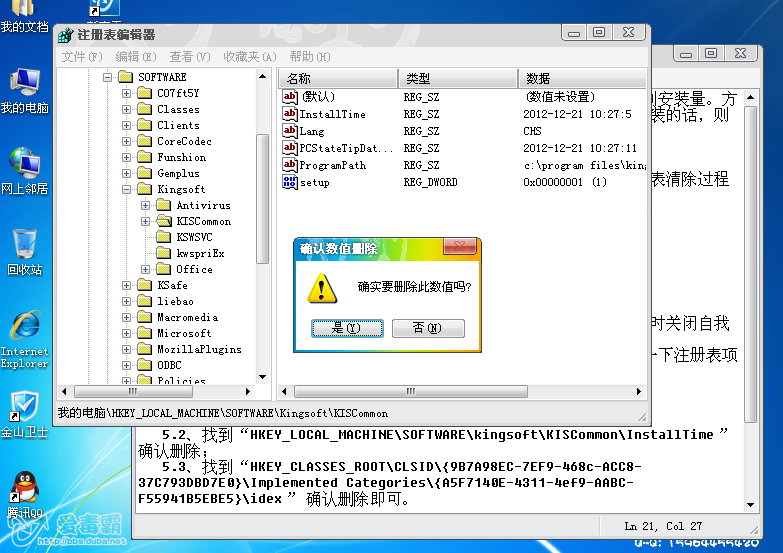Select the Gemplus tree item
Screen dimensions: 783x553
178,173
